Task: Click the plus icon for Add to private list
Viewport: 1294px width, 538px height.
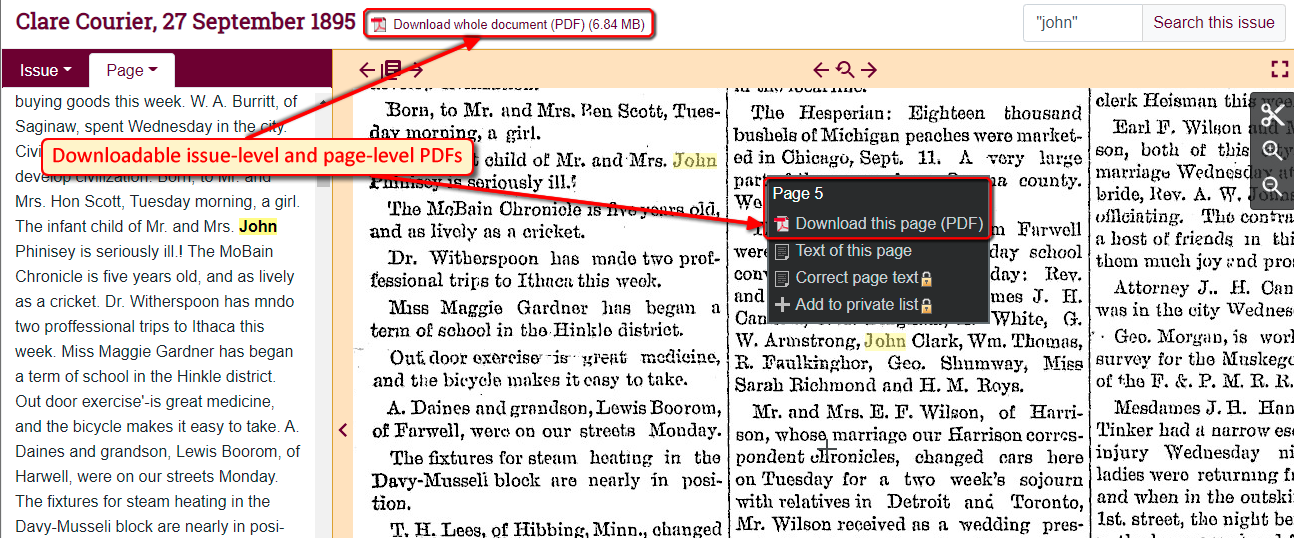Action: 782,305
